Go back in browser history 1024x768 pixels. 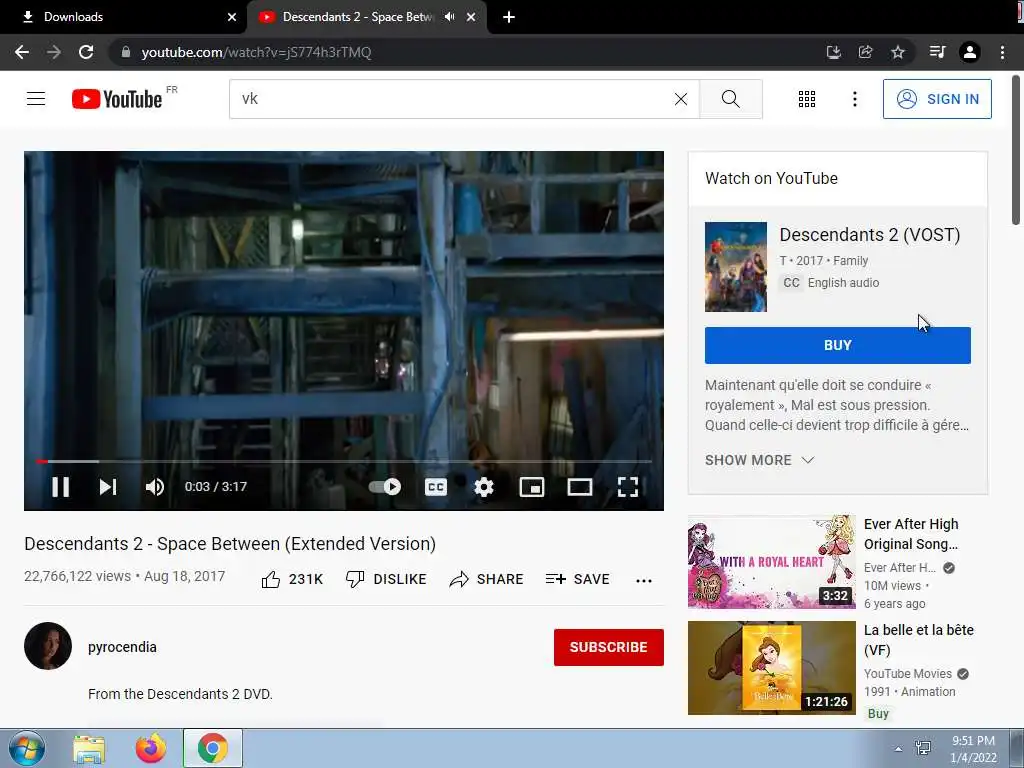tap(22, 52)
